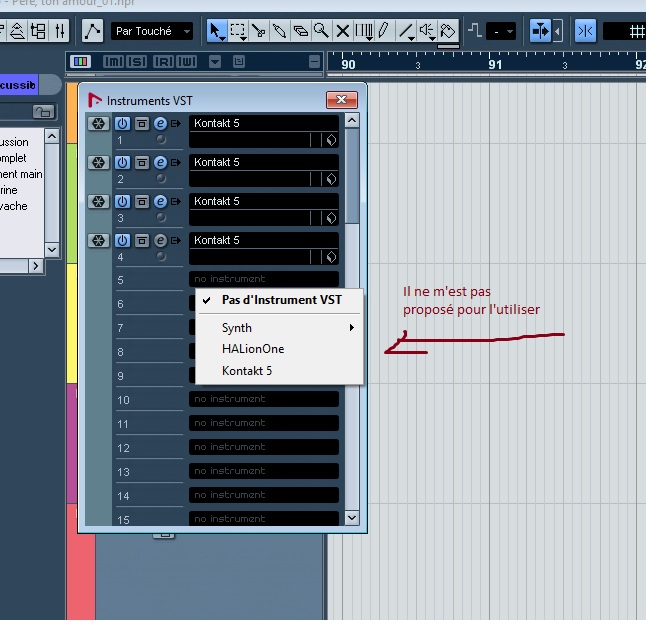The height and width of the screenshot is (630, 672).
Task: Open track list global options dropdown arrow
Action: [x=215, y=62]
